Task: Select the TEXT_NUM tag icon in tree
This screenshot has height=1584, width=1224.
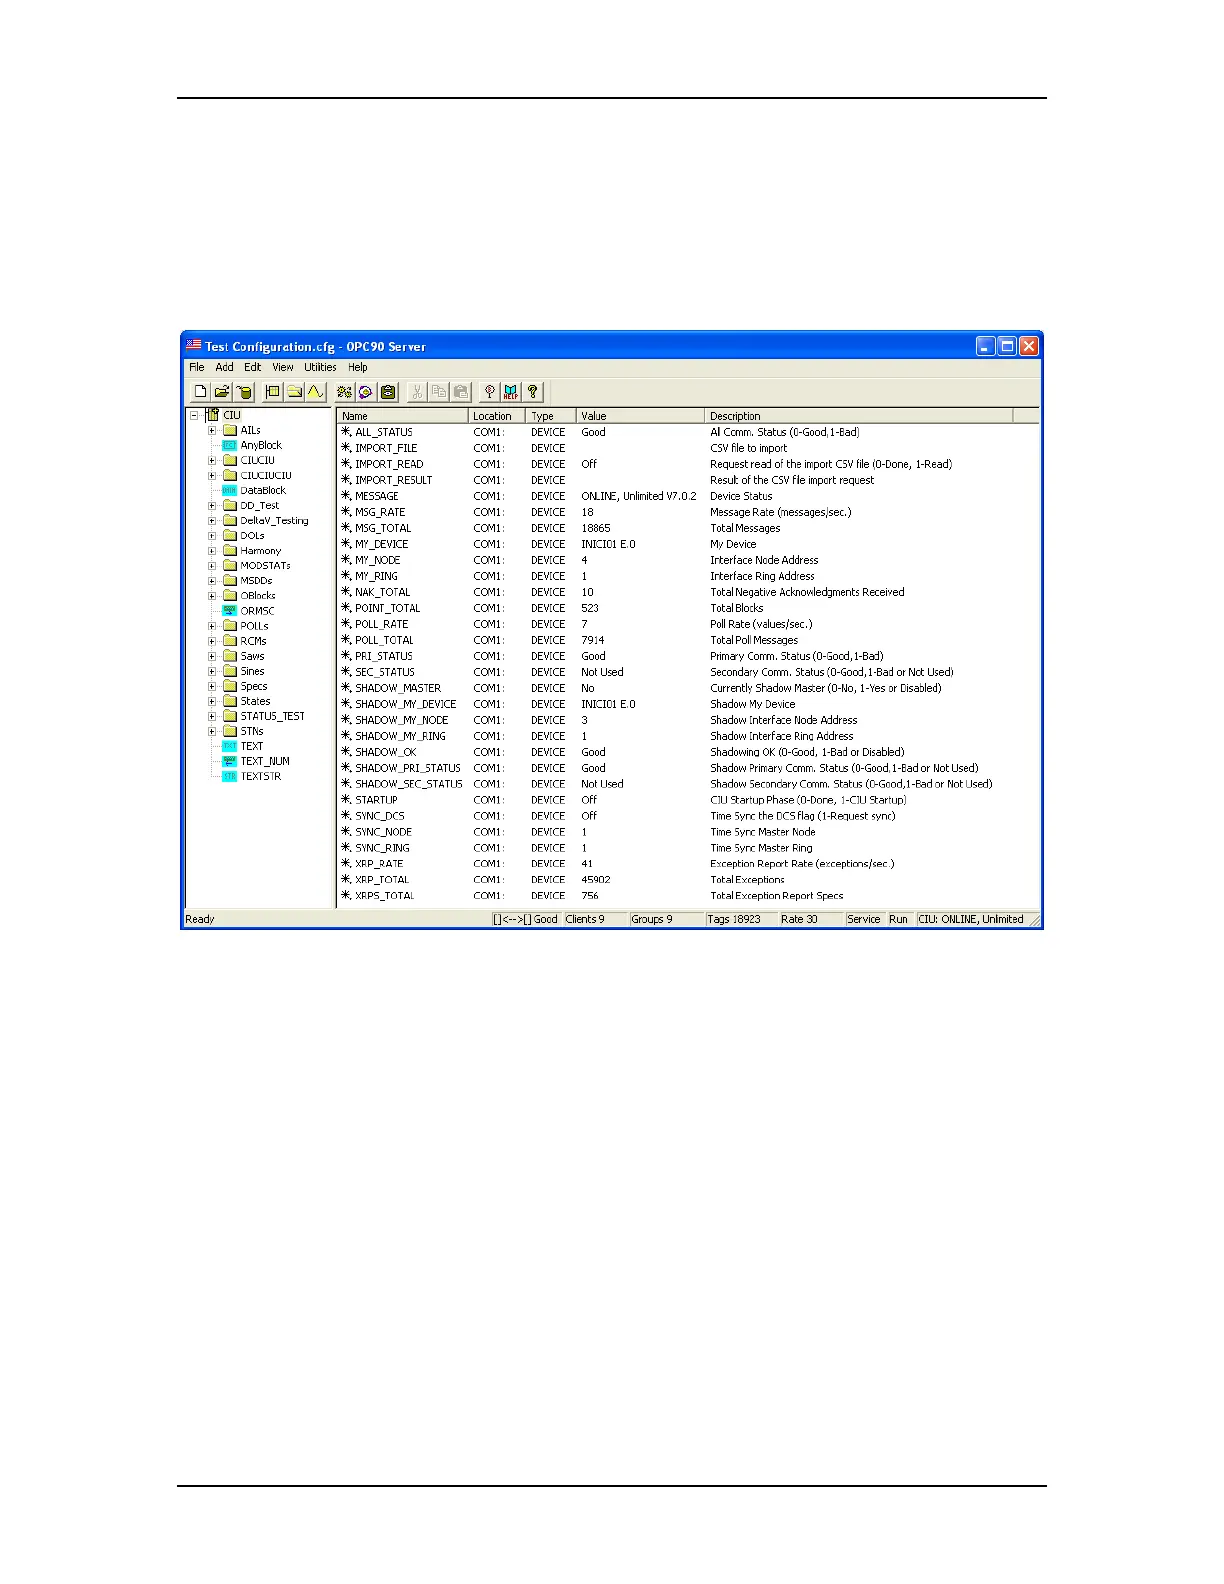Action: [x=229, y=761]
